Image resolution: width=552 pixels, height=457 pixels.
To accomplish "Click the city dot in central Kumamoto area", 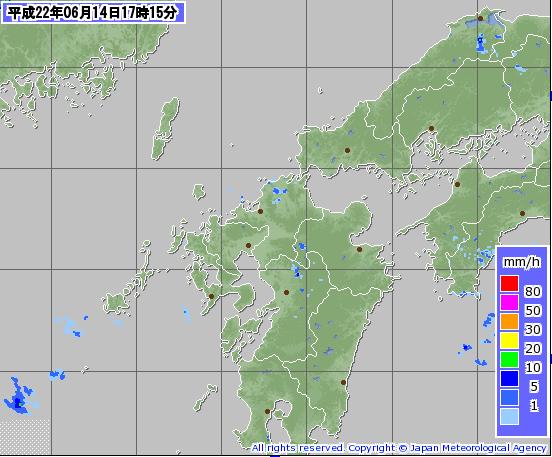I will [286, 292].
